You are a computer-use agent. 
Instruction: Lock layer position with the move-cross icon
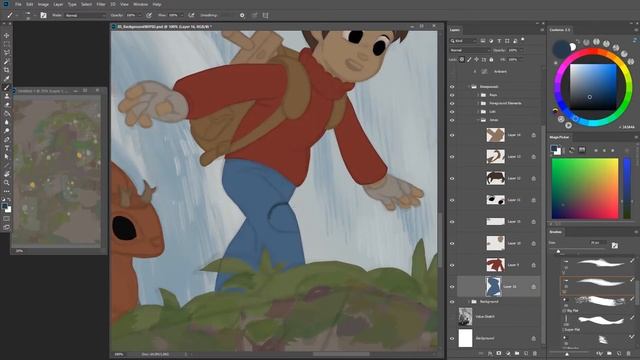[476, 60]
